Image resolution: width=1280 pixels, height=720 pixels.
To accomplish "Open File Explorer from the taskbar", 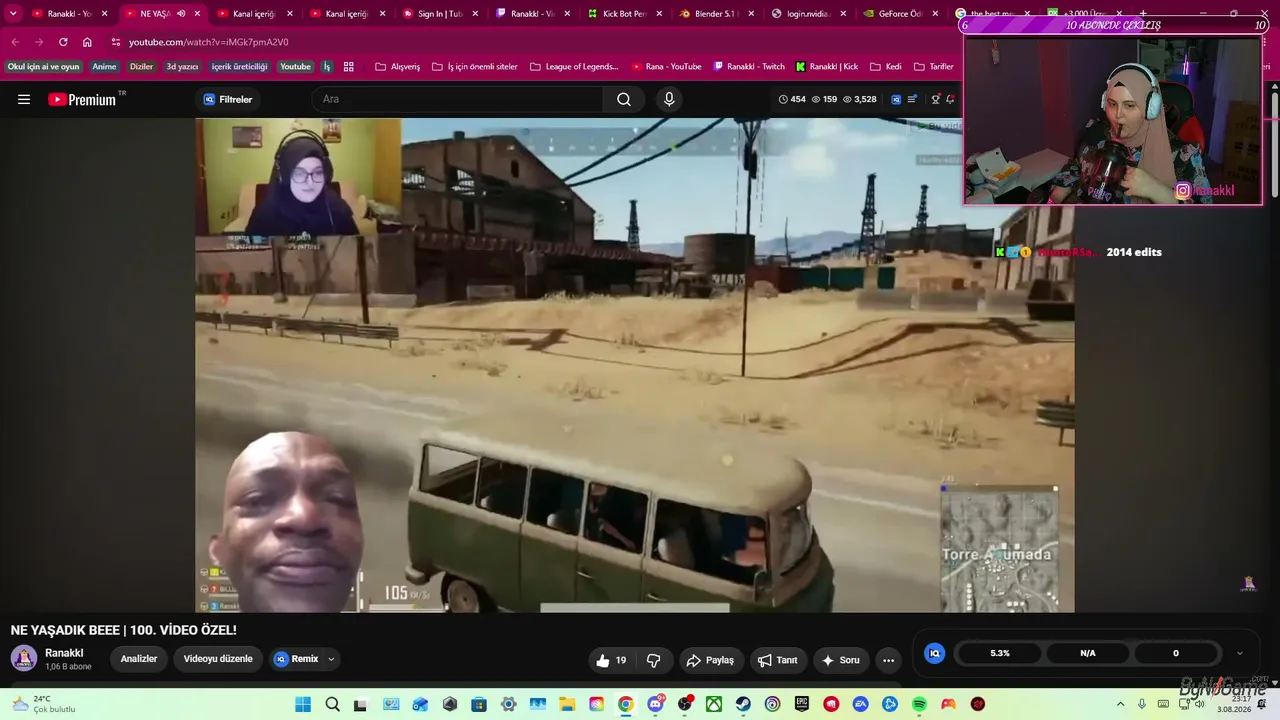I will pos(567,704).
